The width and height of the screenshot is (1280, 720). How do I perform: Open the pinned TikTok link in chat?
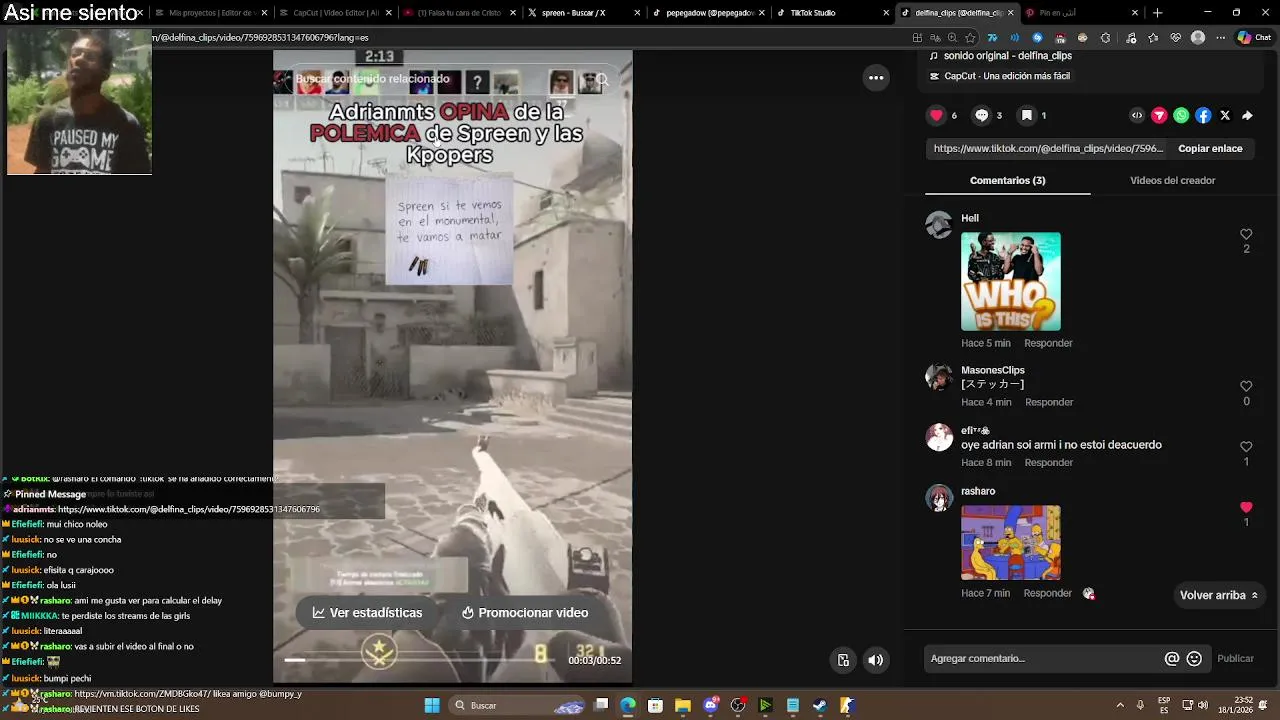point(189,509)
